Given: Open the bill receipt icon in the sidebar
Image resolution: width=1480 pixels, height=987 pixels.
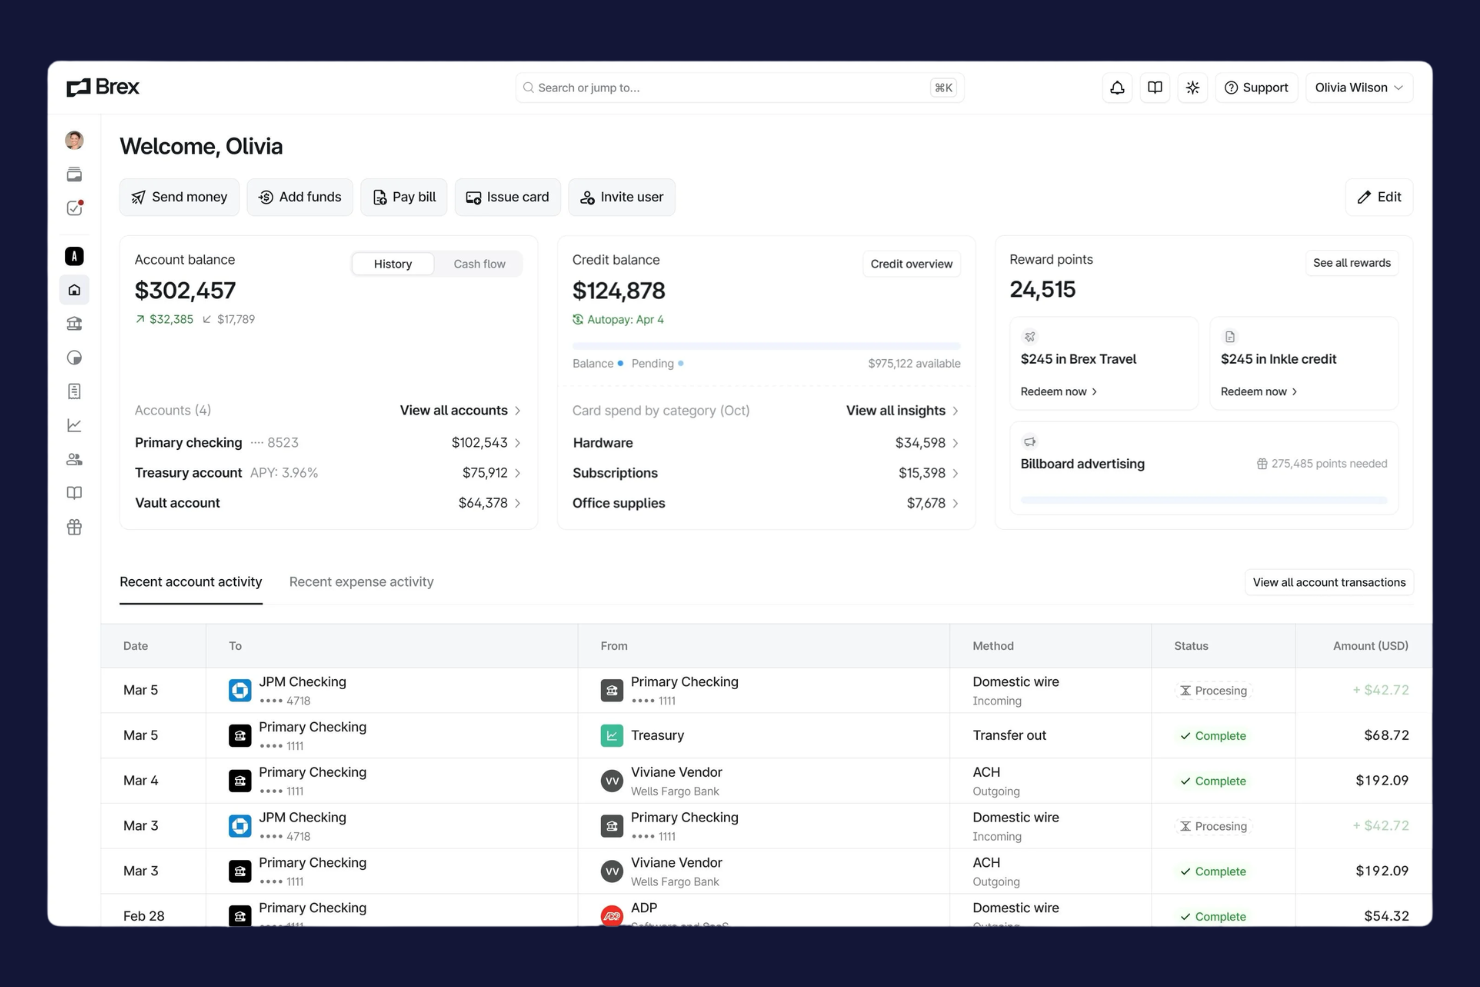Looking at the screenshot, I should (x=74, y=390).
